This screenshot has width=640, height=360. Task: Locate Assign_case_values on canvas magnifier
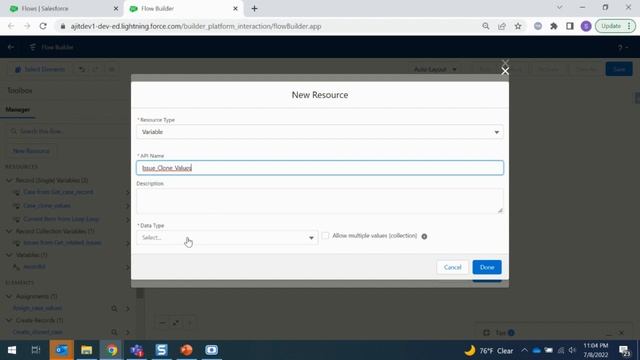pos(114,309)
